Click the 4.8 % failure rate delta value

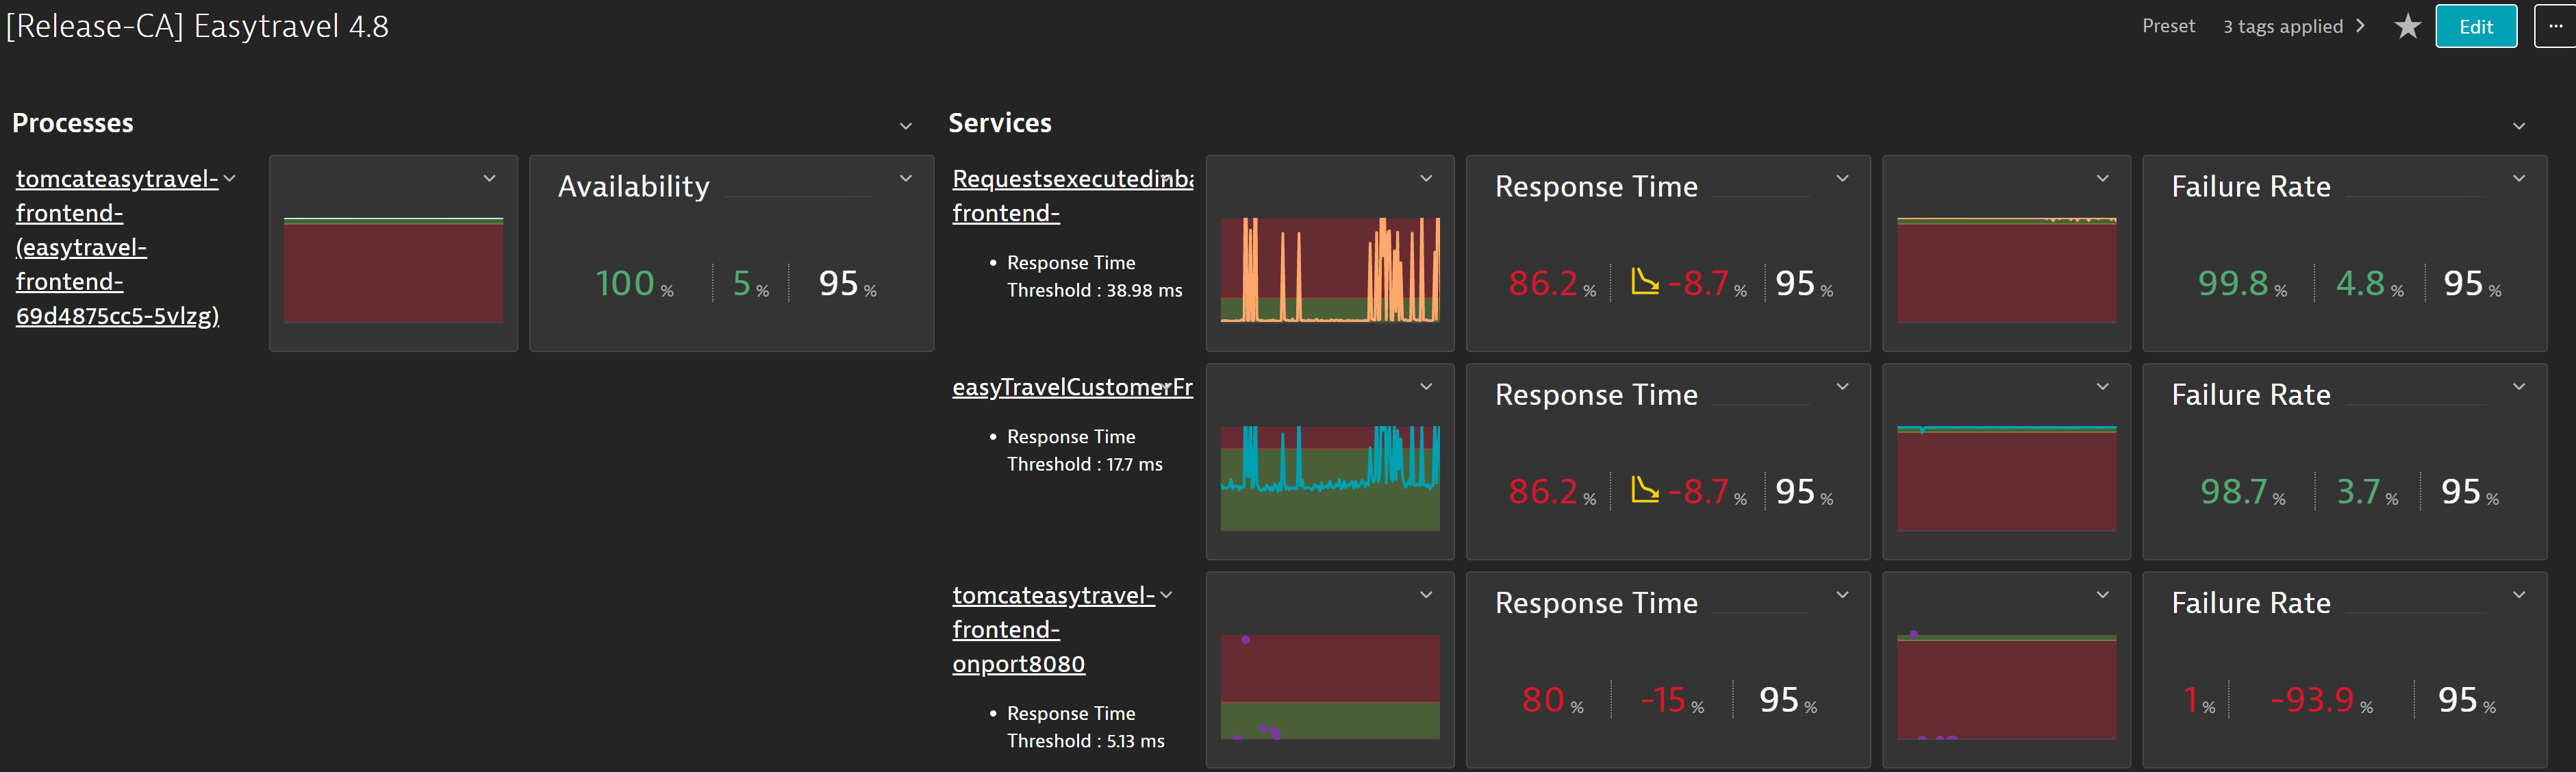(x=2369, y=284)
